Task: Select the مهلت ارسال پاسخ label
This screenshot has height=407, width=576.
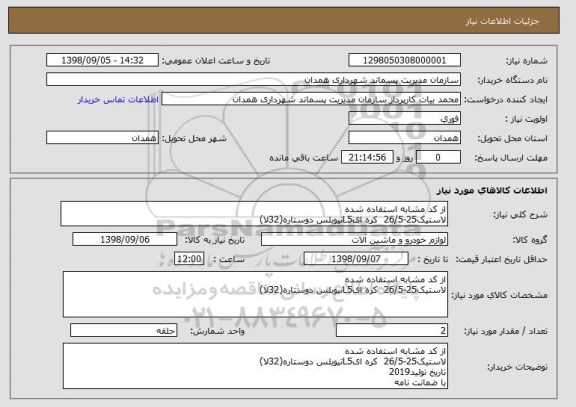Action: pos(511,158)
